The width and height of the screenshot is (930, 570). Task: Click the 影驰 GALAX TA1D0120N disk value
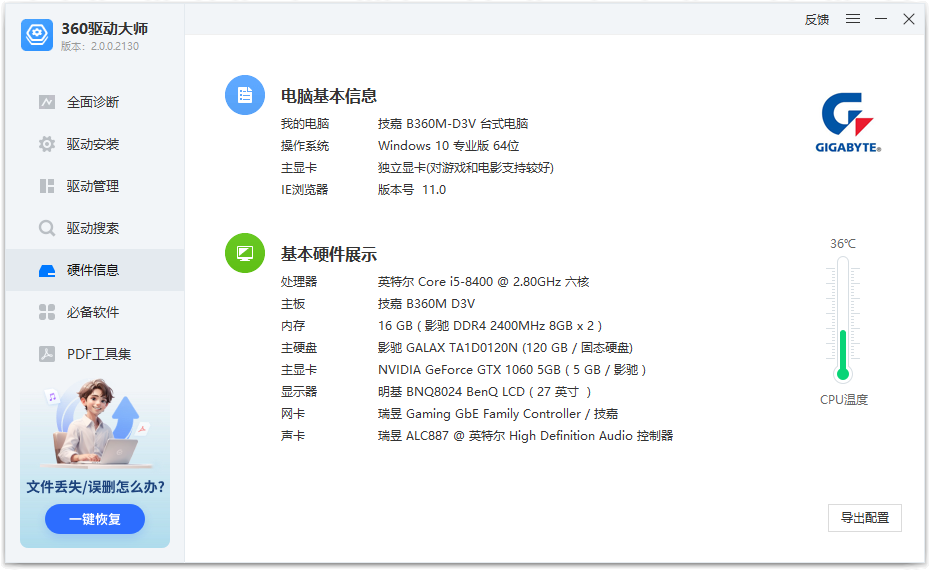point(505,348)
